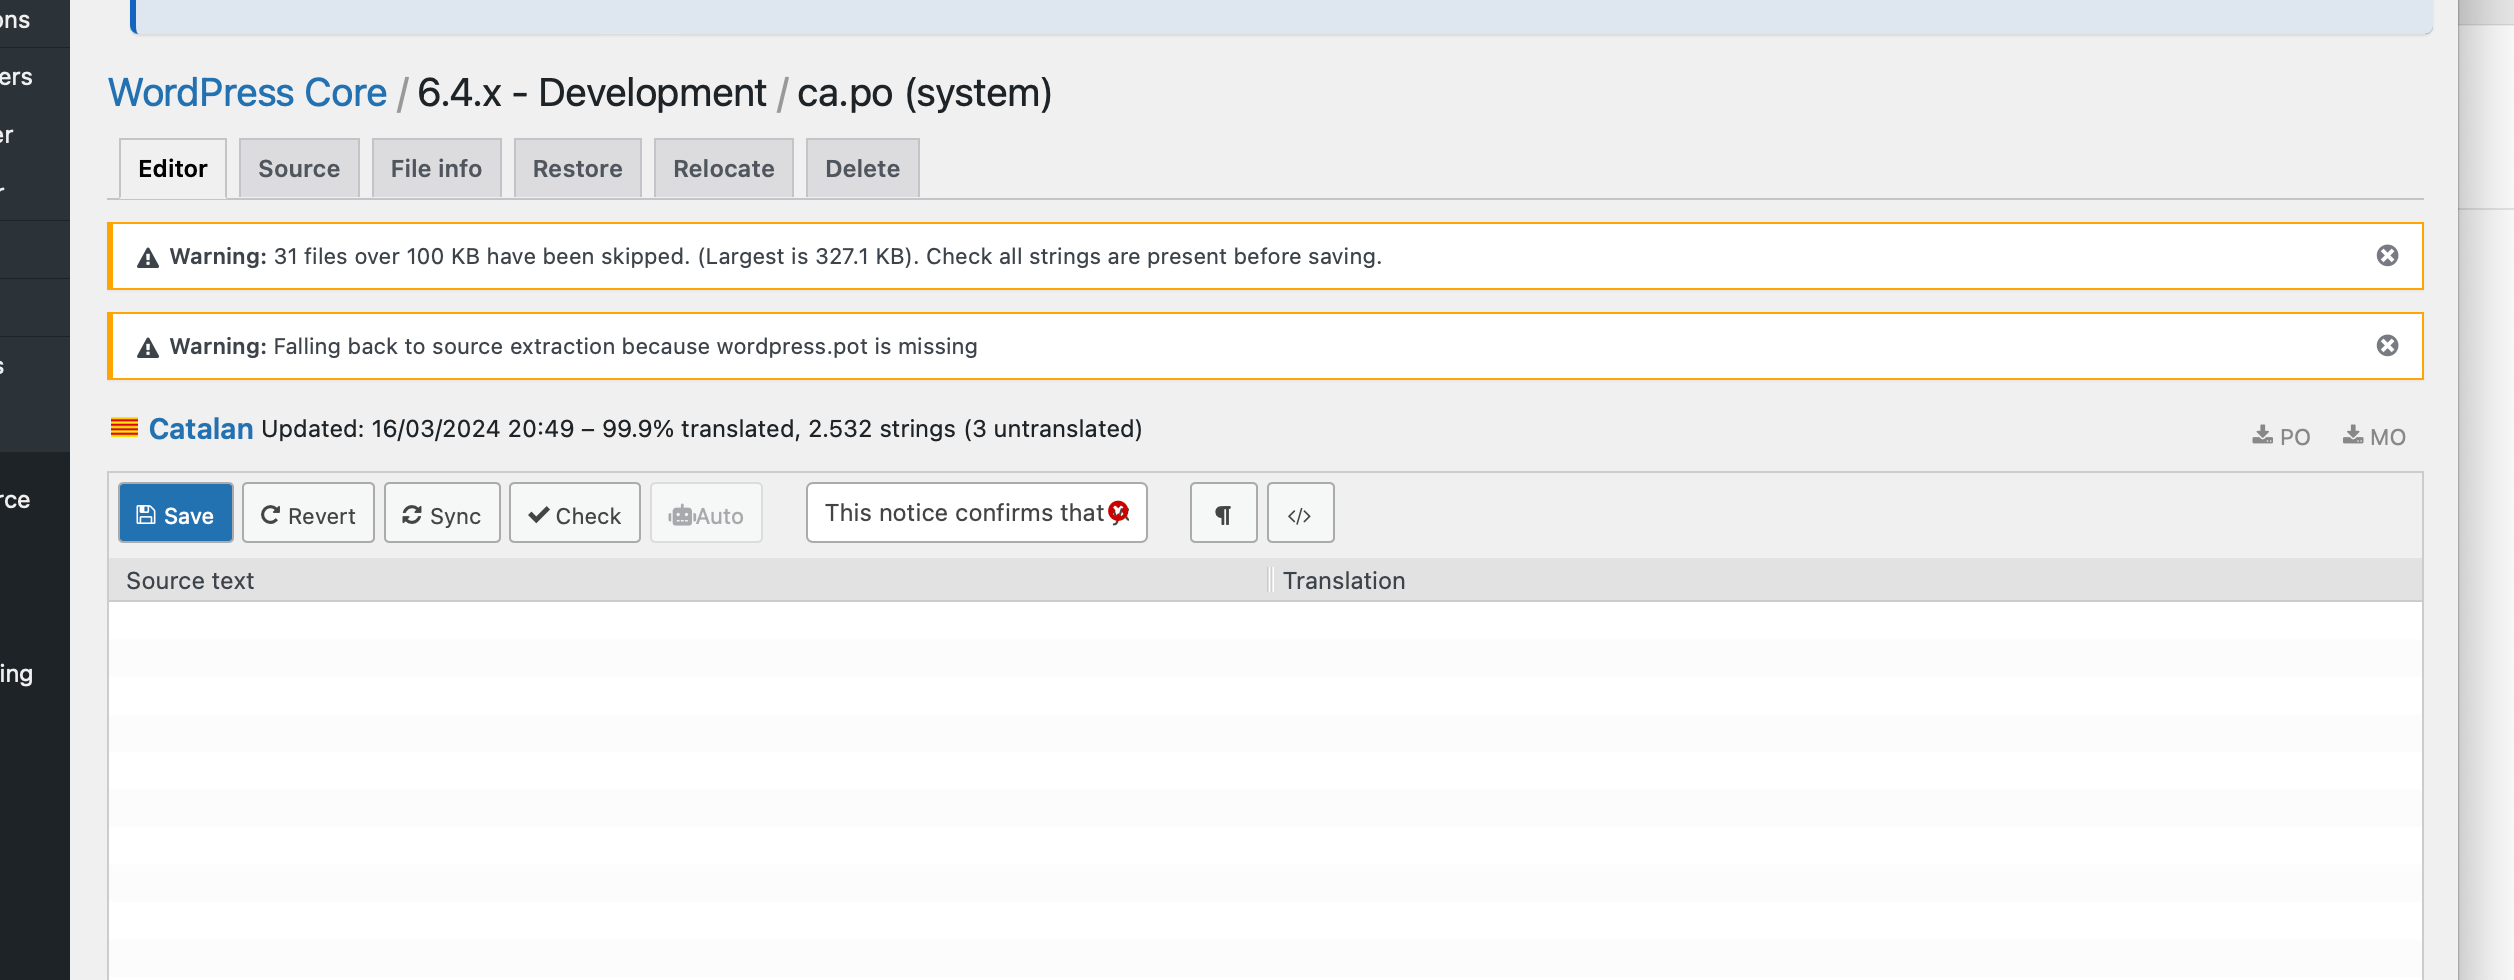Toggle code view button

coord(1300,514)
